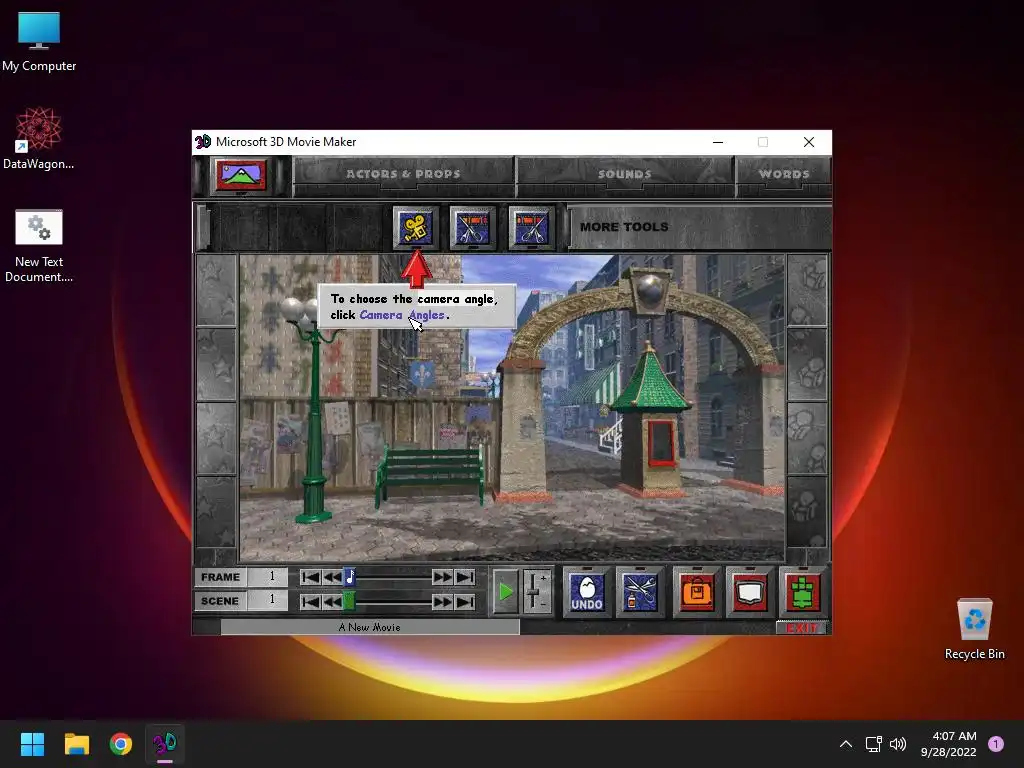Step back one frame
Screen dimensions: 1024x768
(332, 577)
